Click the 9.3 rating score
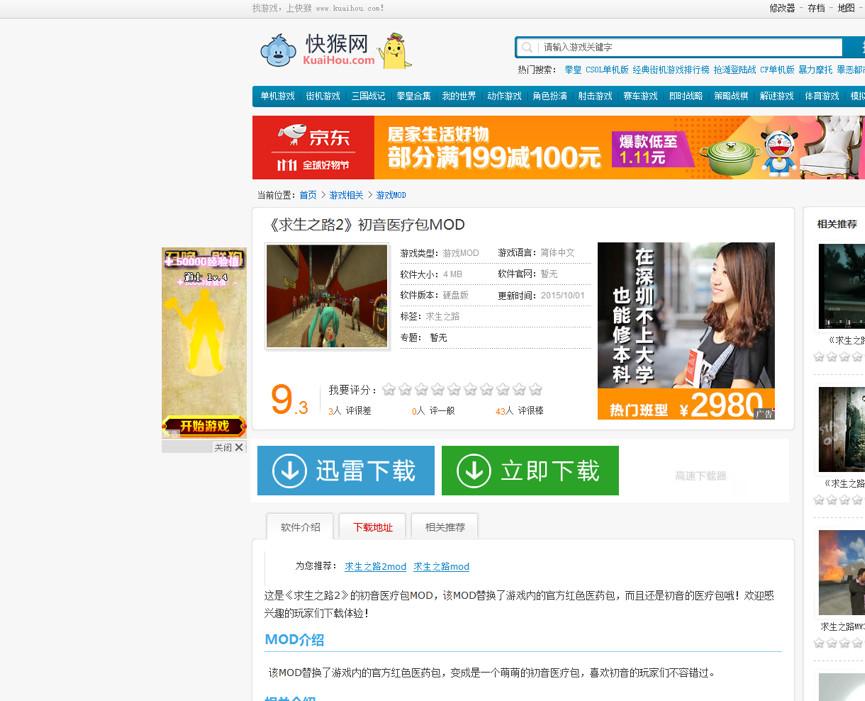The width and height of the screenshot is (865, 701). coord(289,400)
